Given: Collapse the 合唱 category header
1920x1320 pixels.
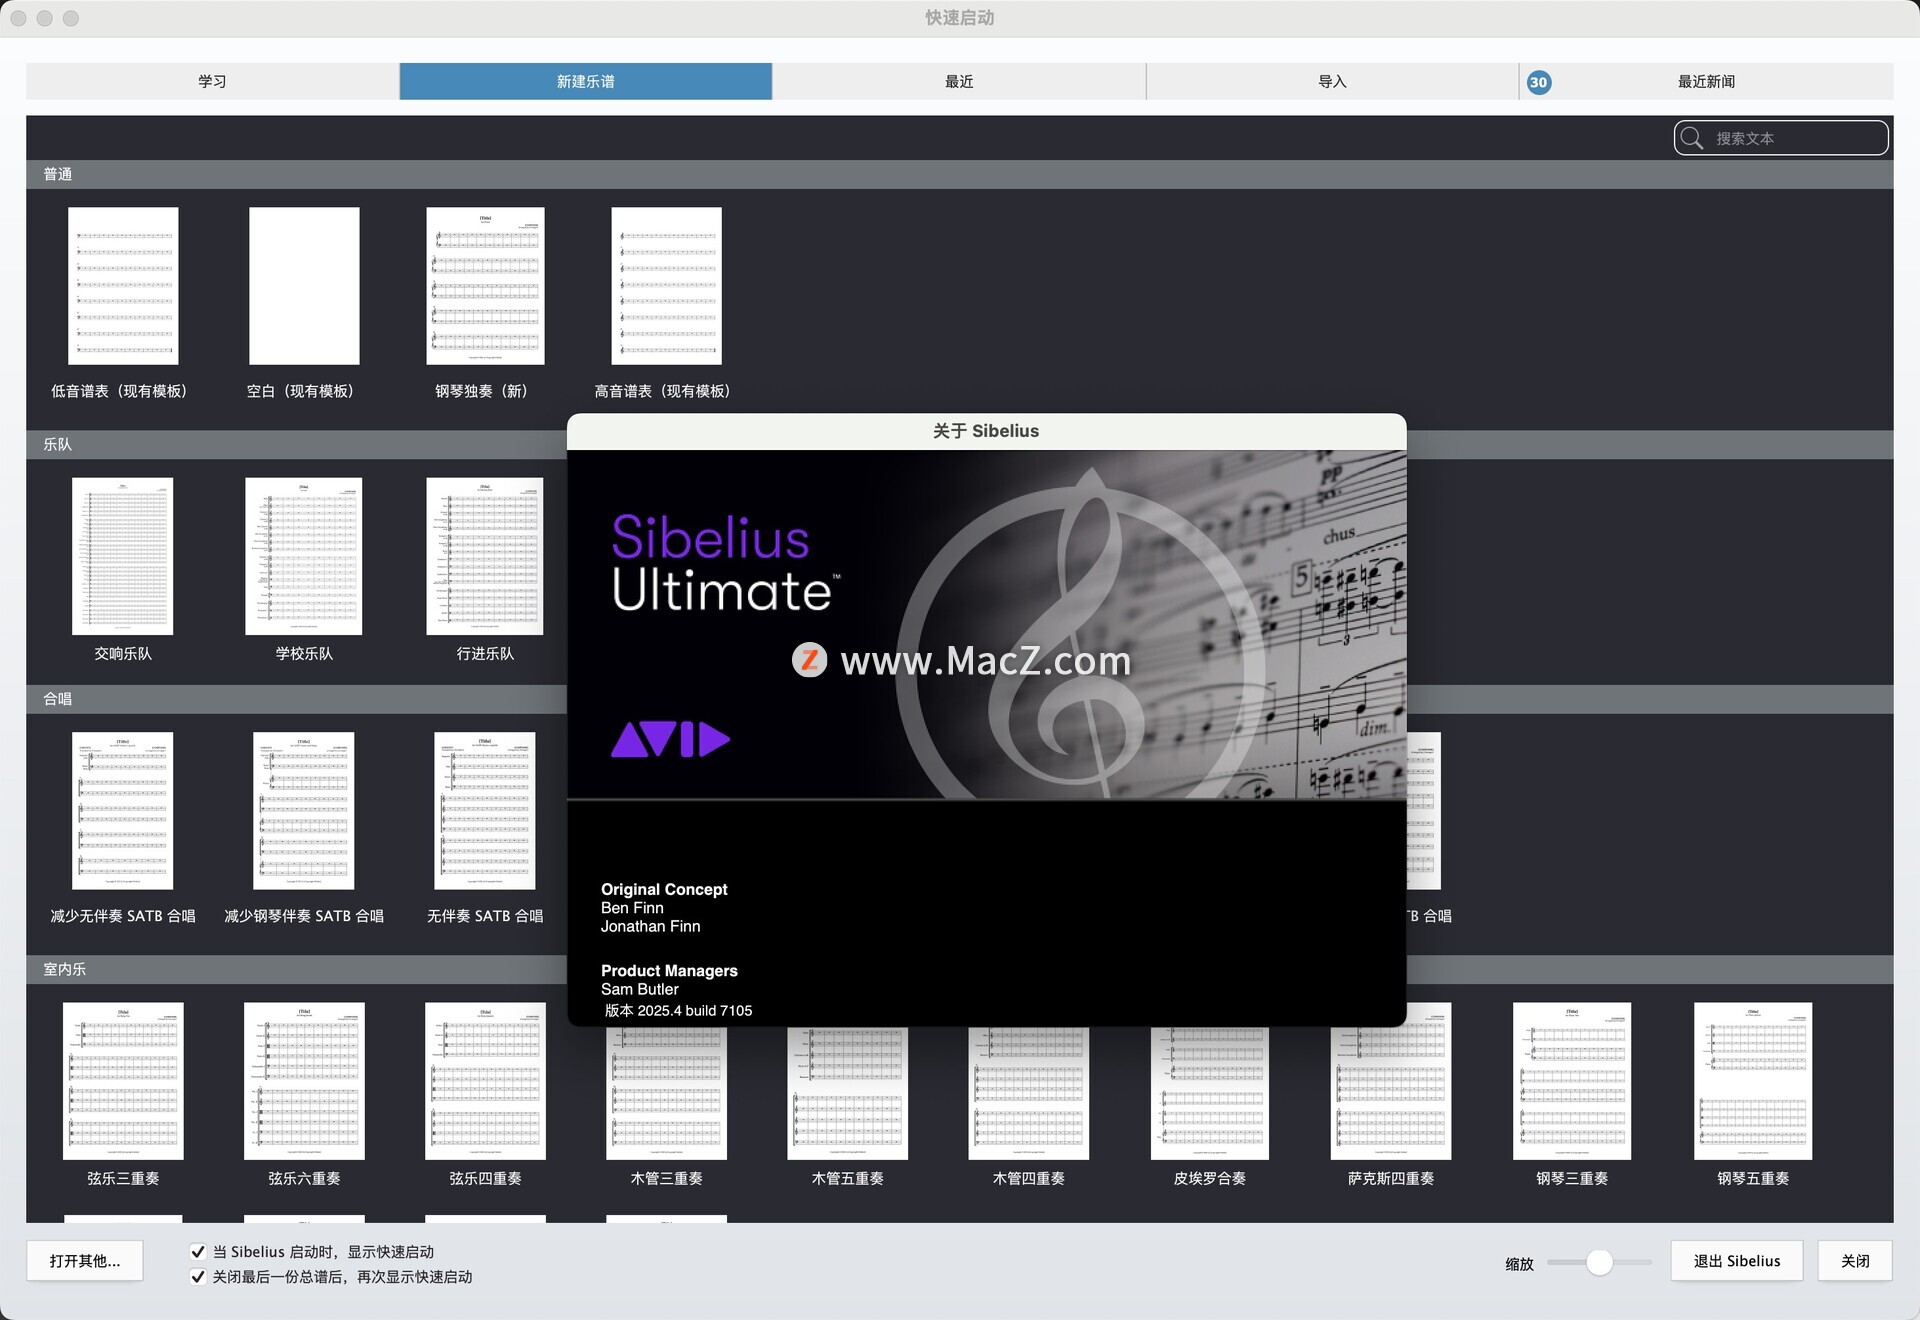Looking at the screenshot, I should click(296, 699).
